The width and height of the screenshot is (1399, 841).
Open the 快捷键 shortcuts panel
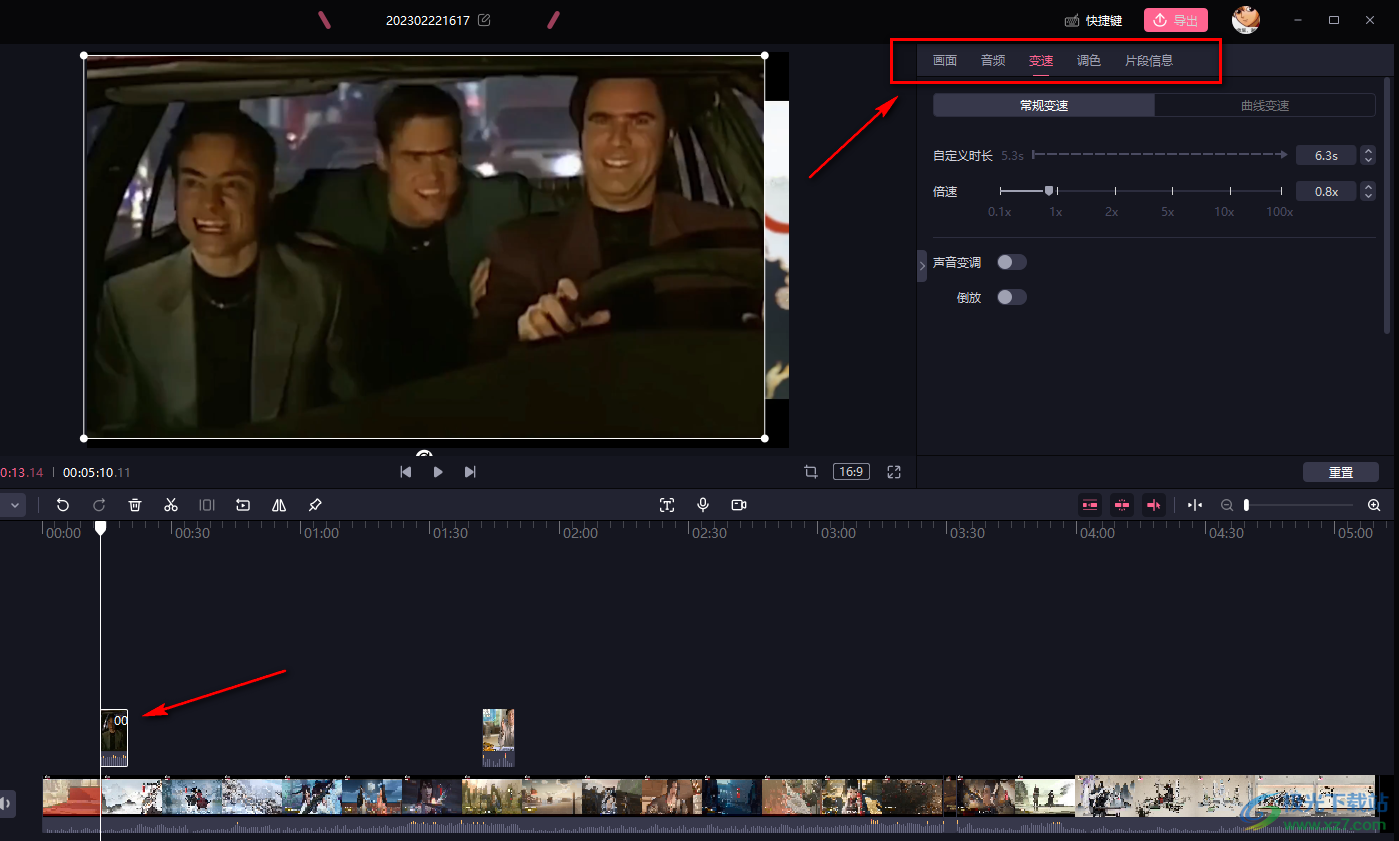click(1093, 20)
